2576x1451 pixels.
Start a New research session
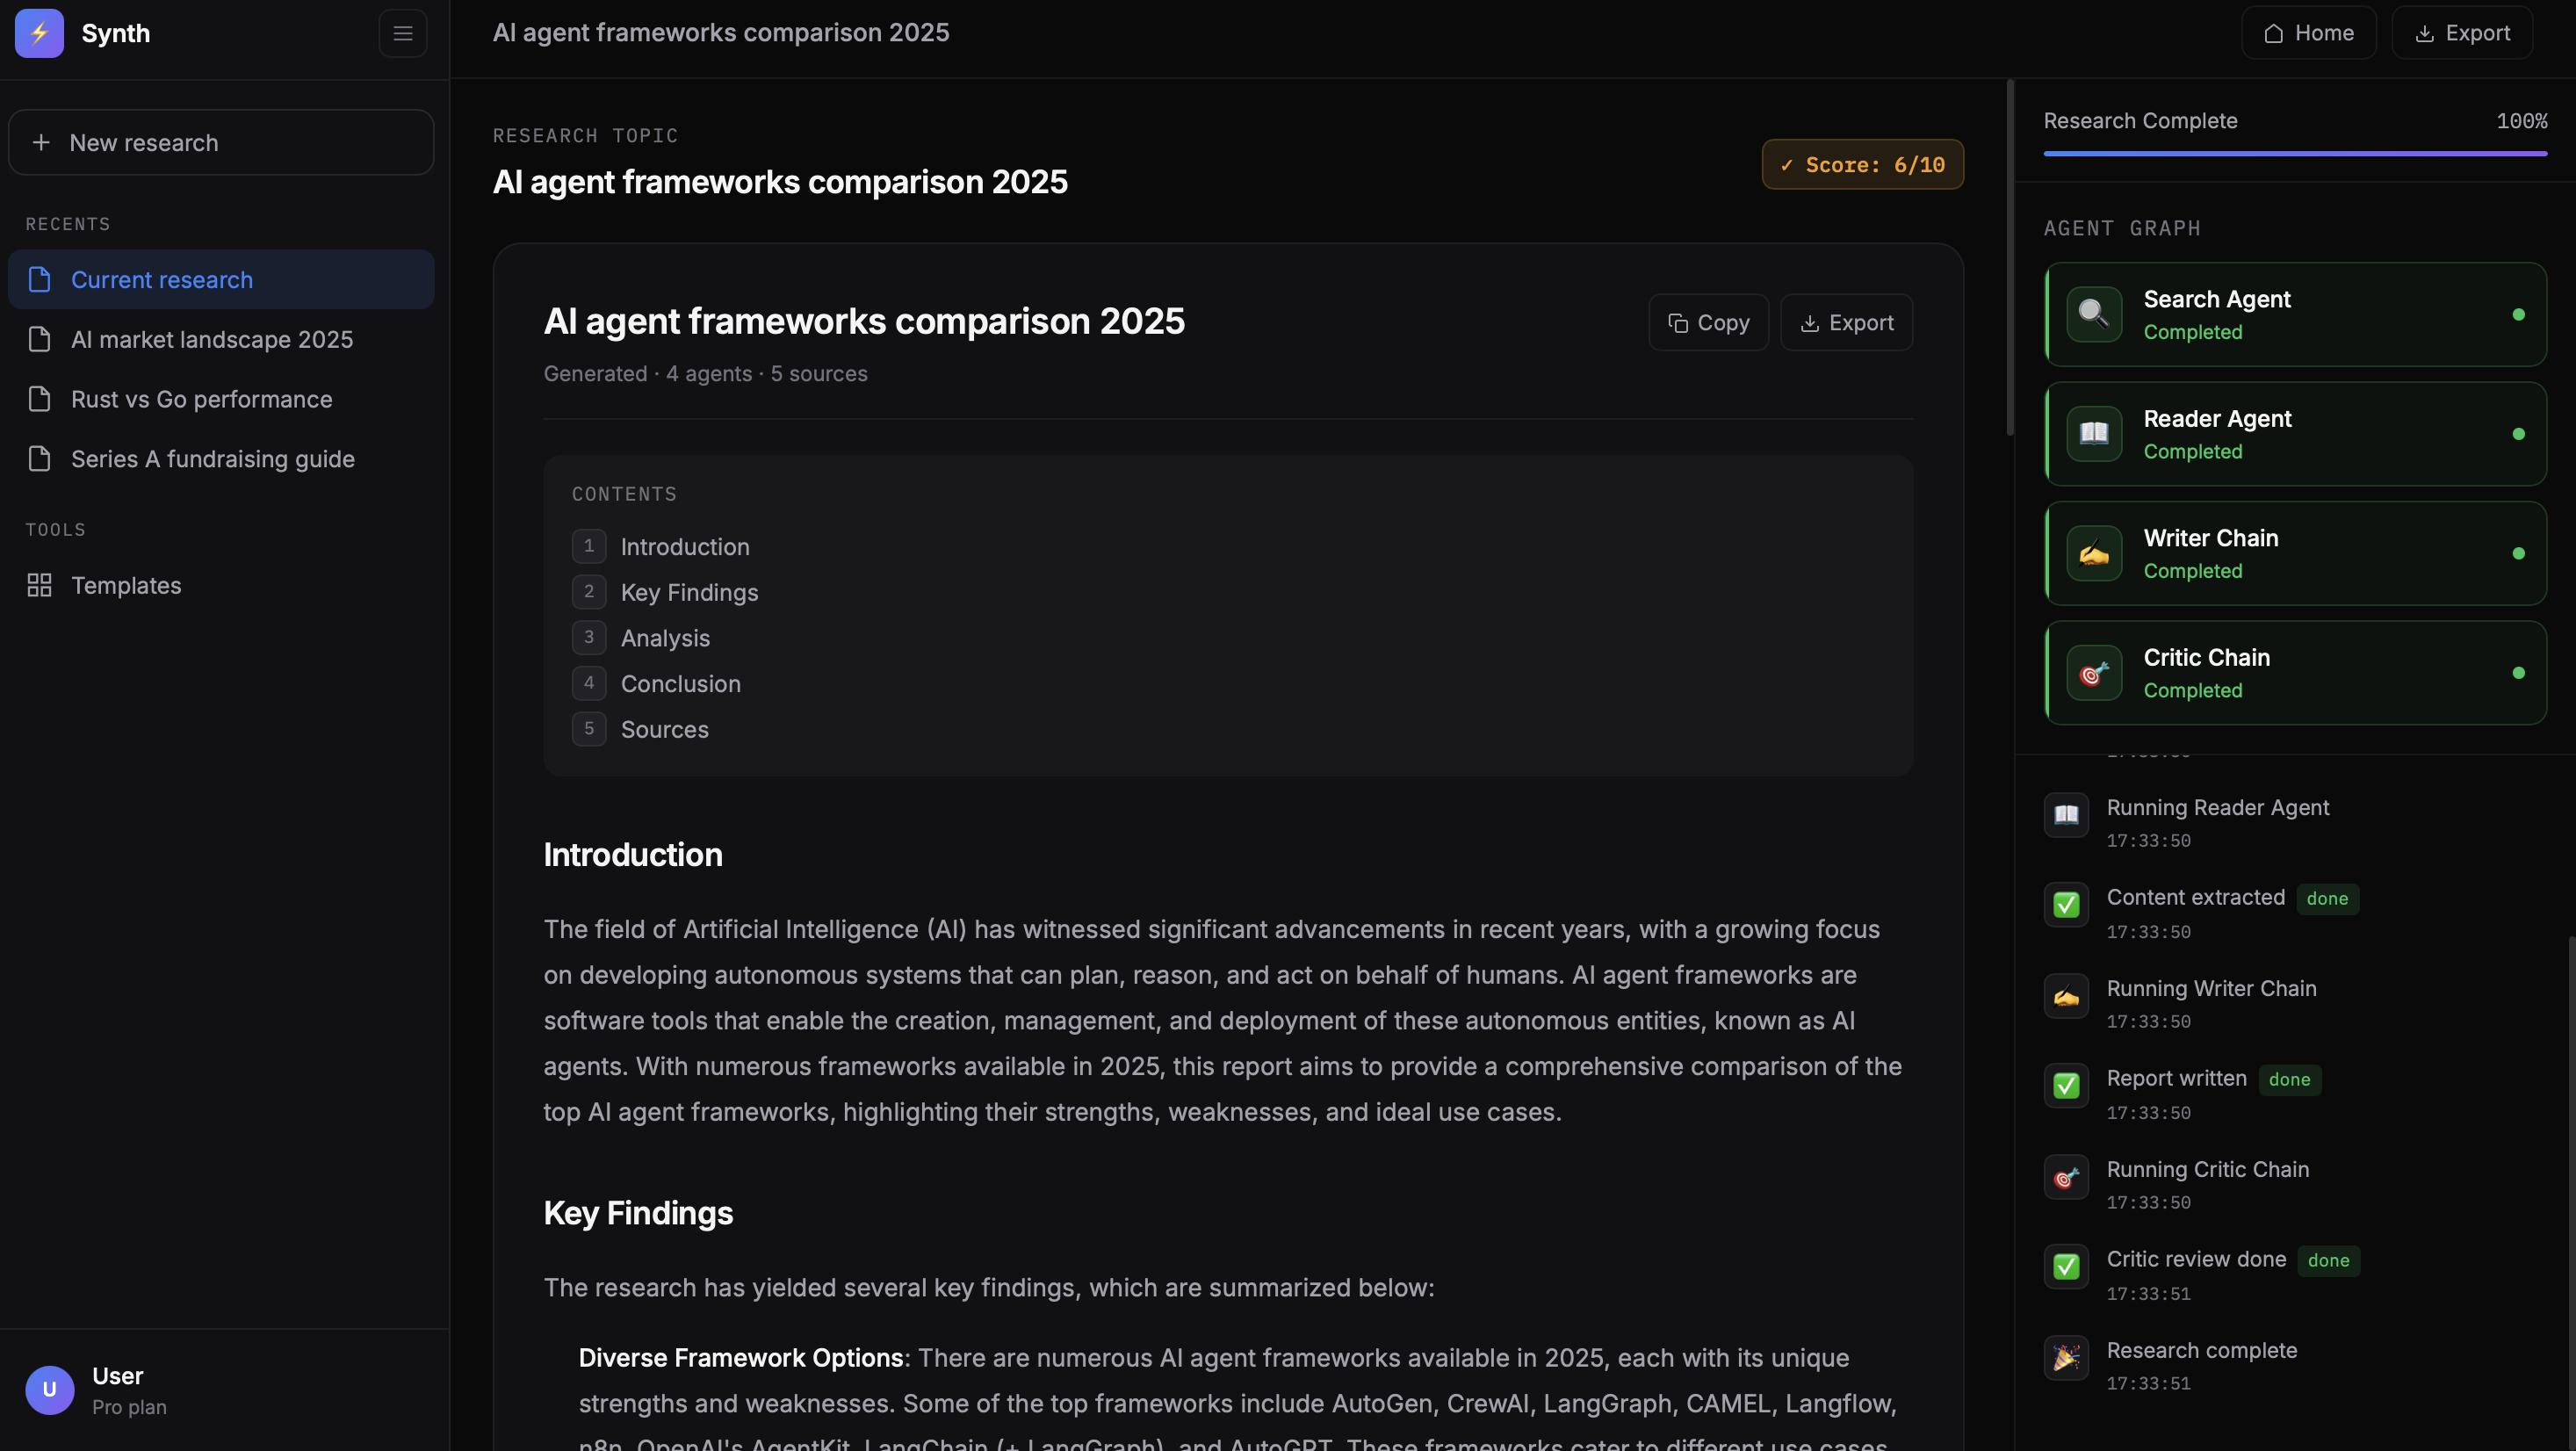[221, 142]
